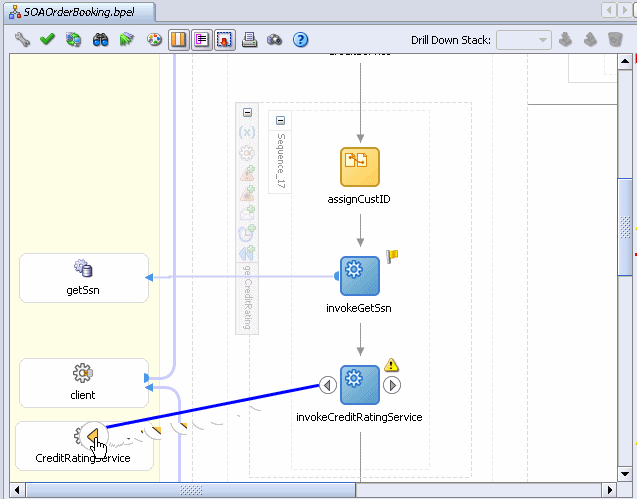The width and height of the screenshot is (637, 499).
Task: Click the Sequence_17 label
Action: pyautogui.click(x=281, y=161)
